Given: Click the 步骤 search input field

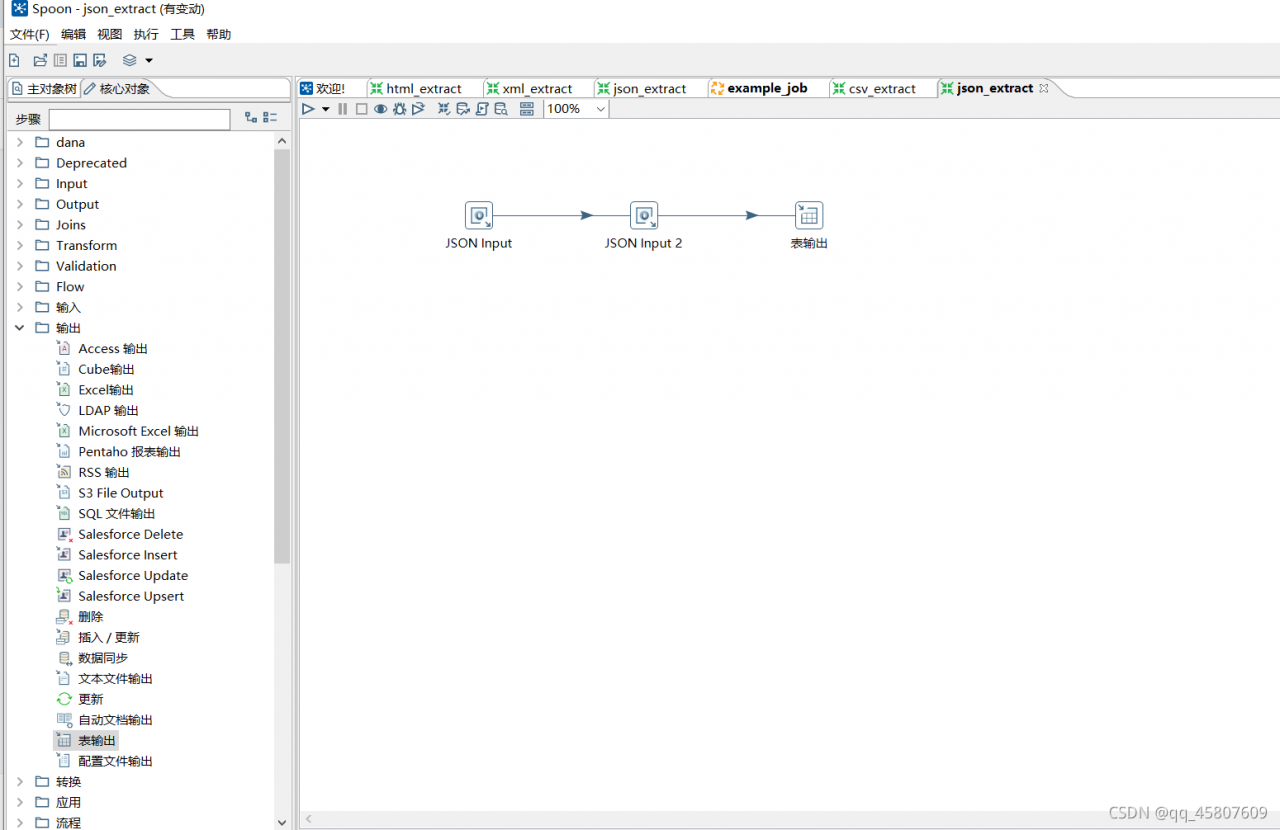Looking at the screenshot, I should click(x=140, y=119).
